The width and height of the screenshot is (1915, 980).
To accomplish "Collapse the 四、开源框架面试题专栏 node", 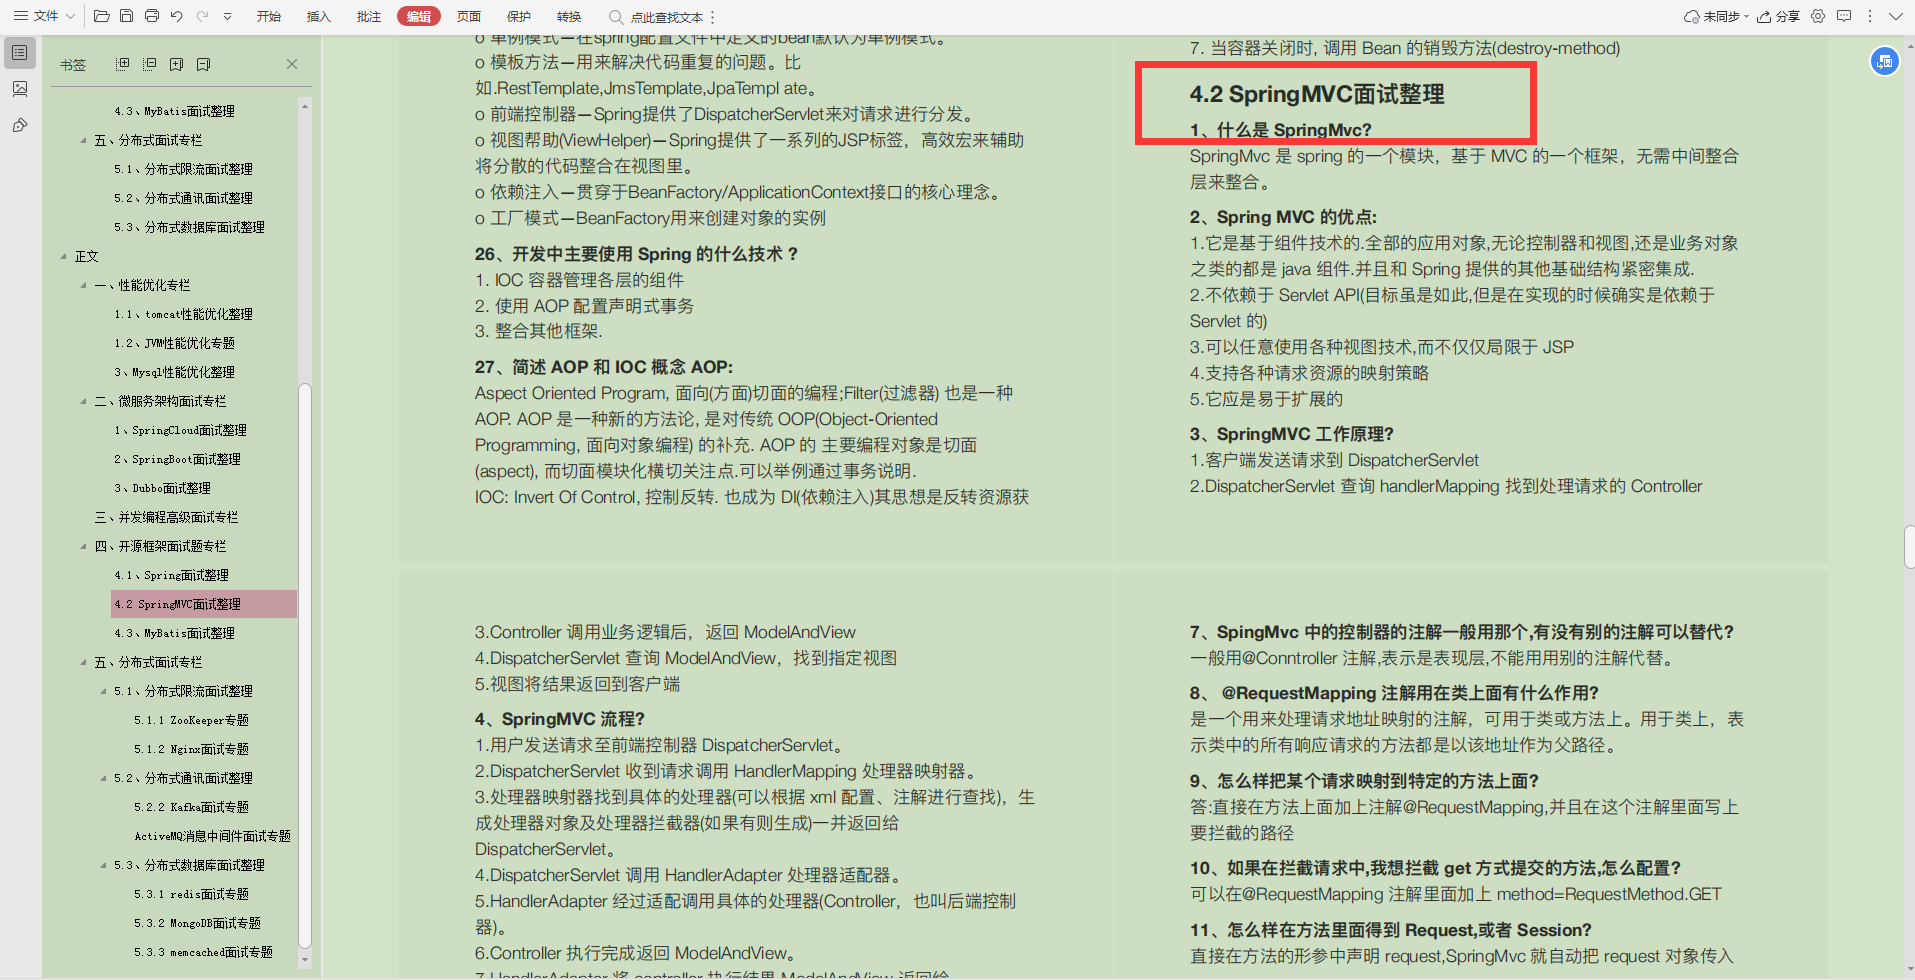I will click(x=84, y=546).
